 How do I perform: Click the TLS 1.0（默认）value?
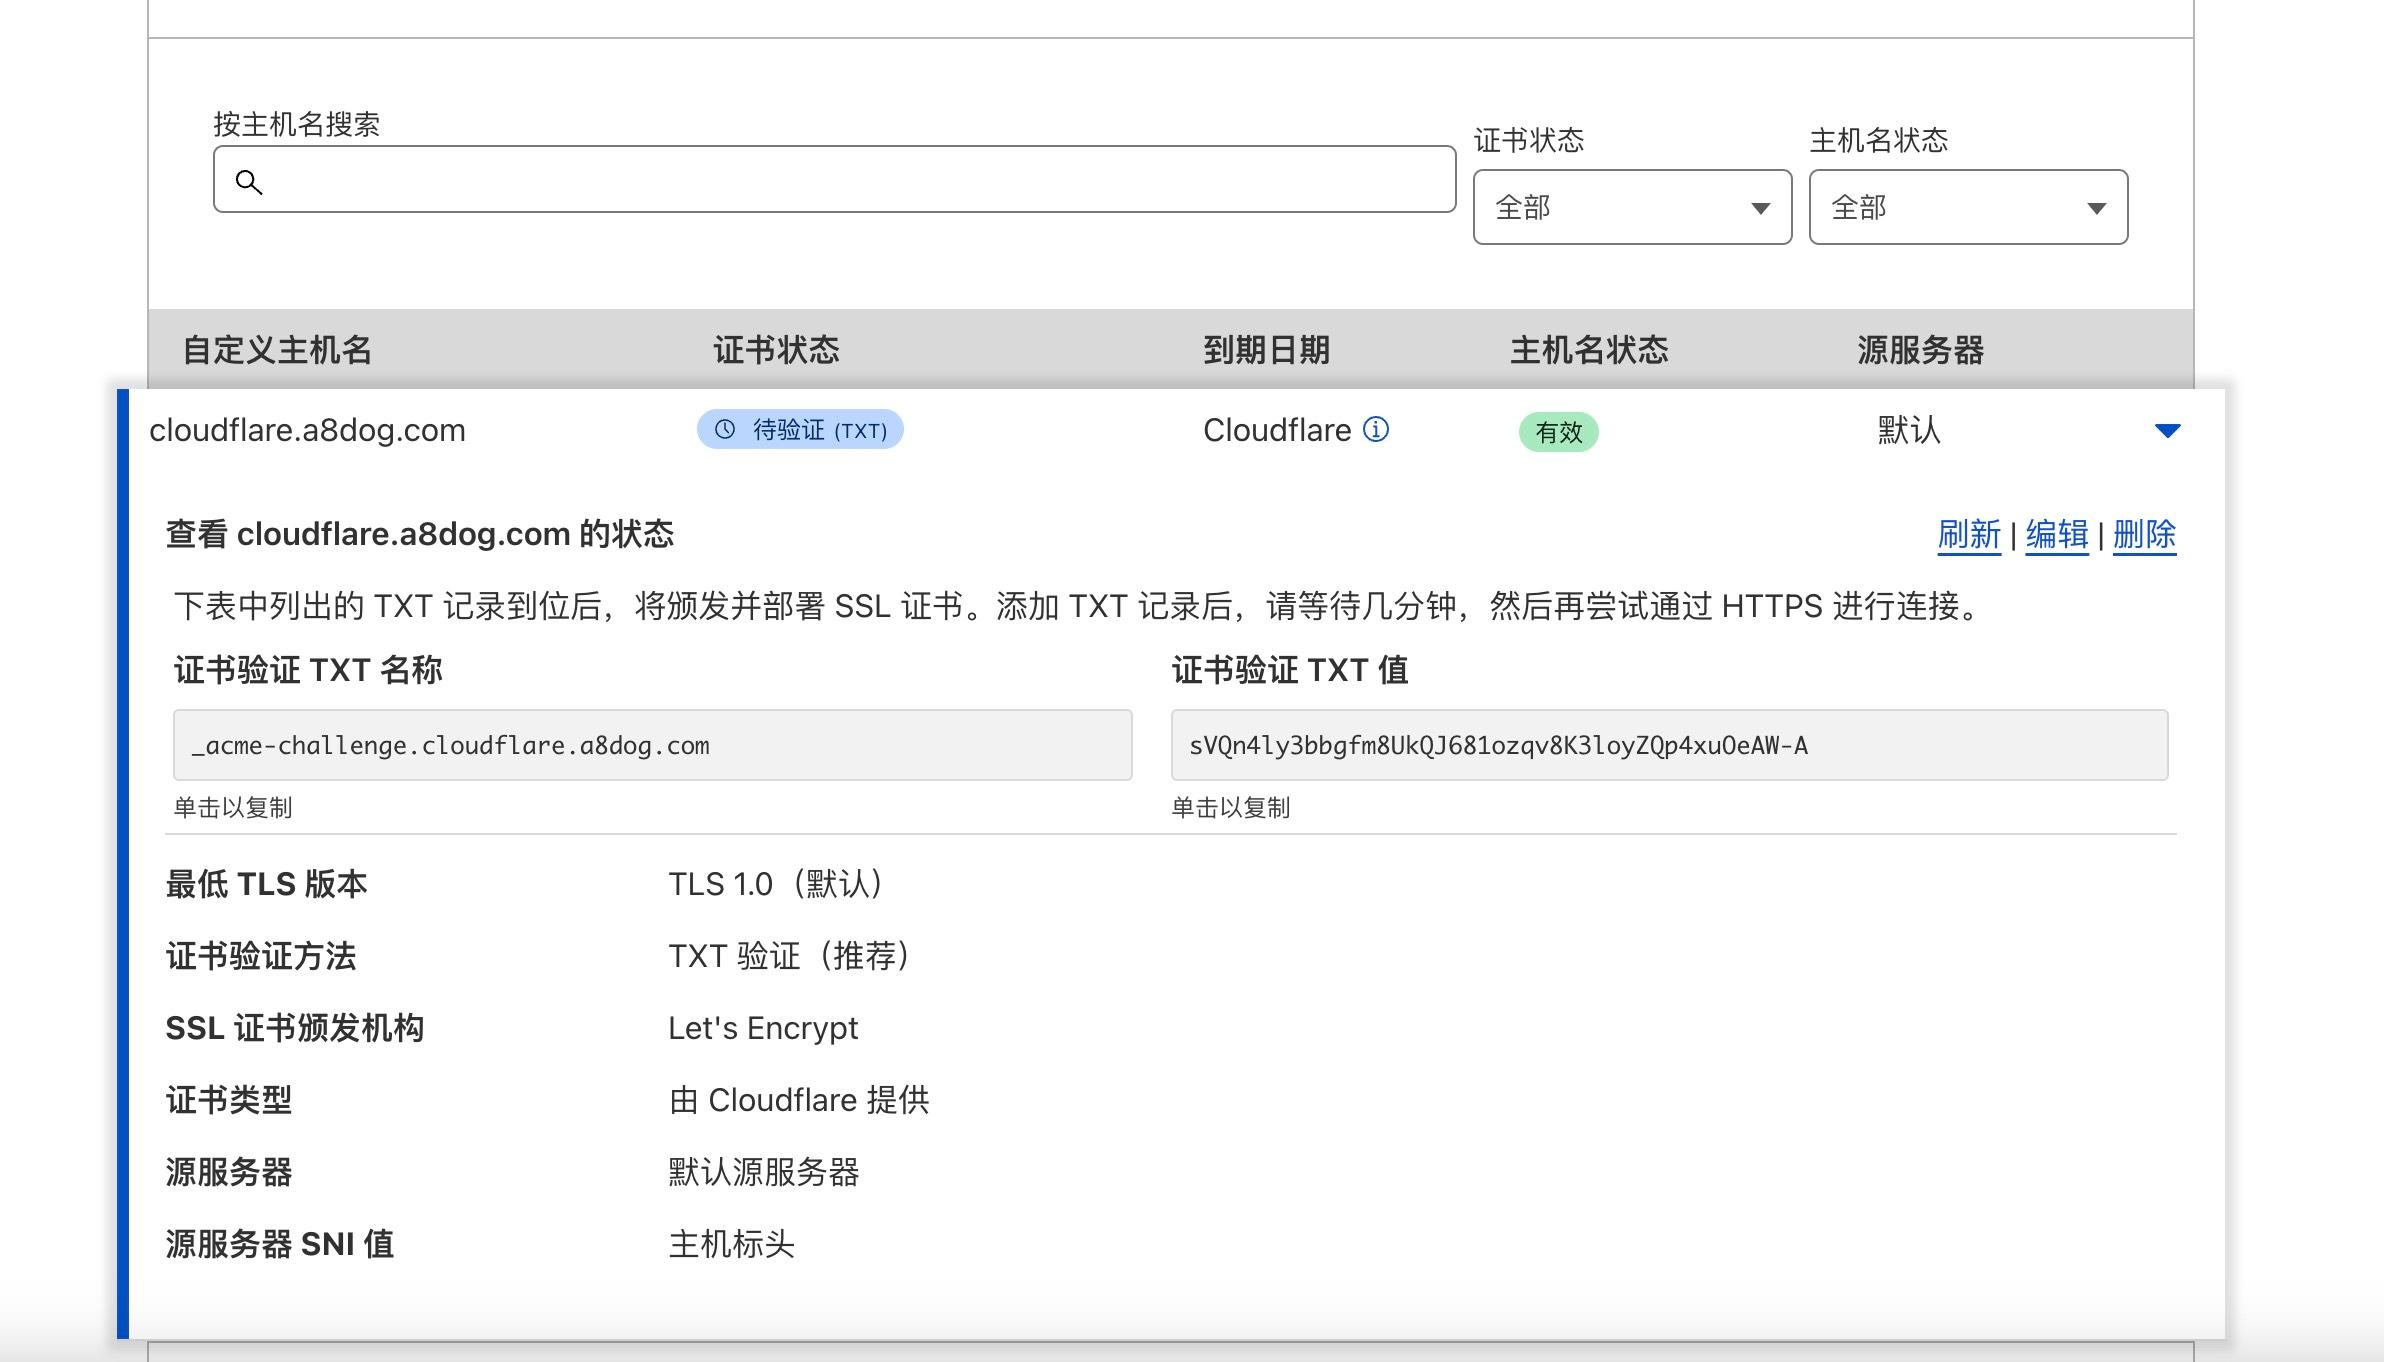(x=778, y=884)
